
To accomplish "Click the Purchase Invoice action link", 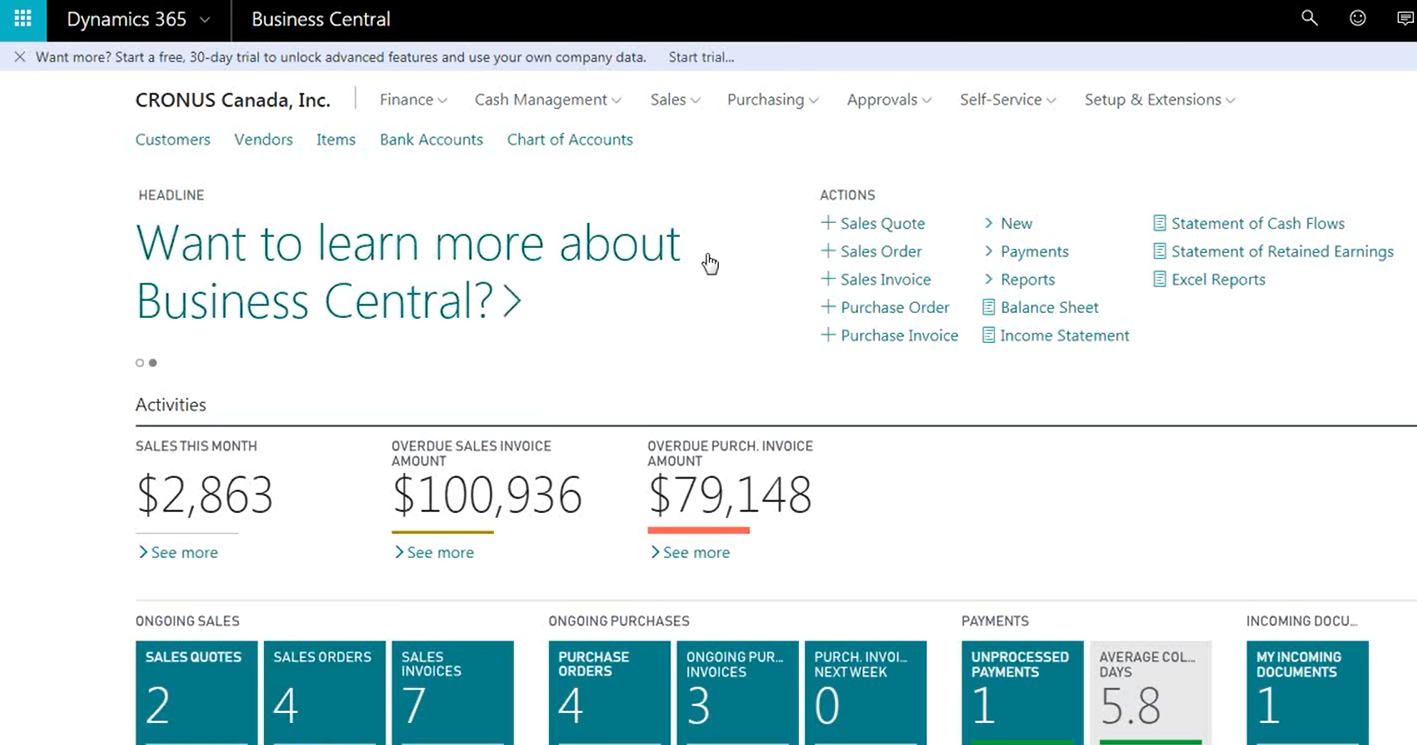I will pyautogui.click(x=899, y=335).
